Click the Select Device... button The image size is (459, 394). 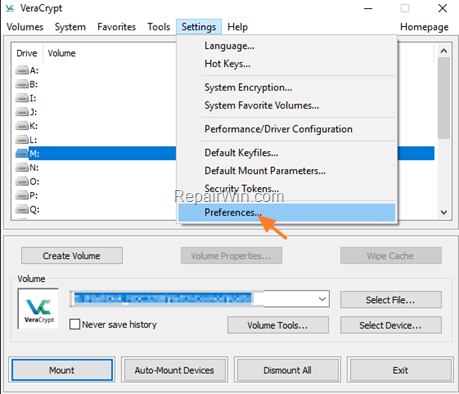tap(391, 325)
